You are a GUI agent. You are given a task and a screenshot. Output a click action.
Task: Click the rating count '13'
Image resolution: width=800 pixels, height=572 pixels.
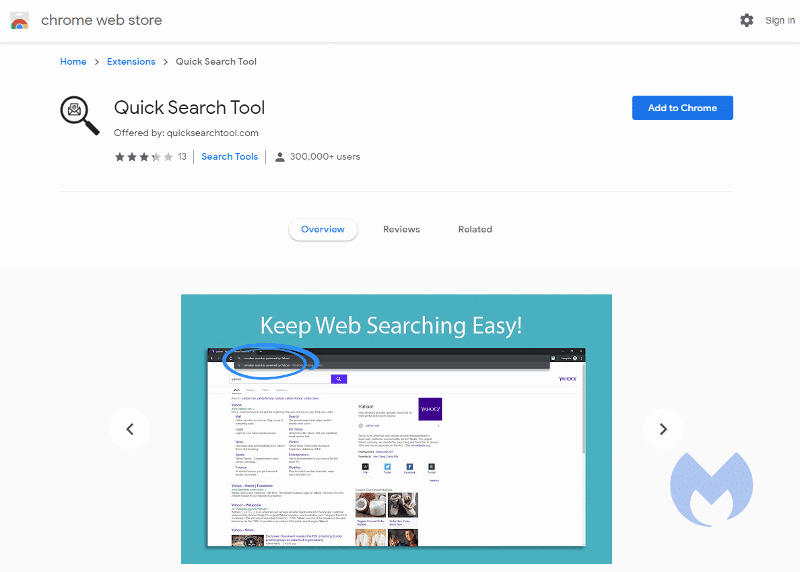[x=182, y=157]
